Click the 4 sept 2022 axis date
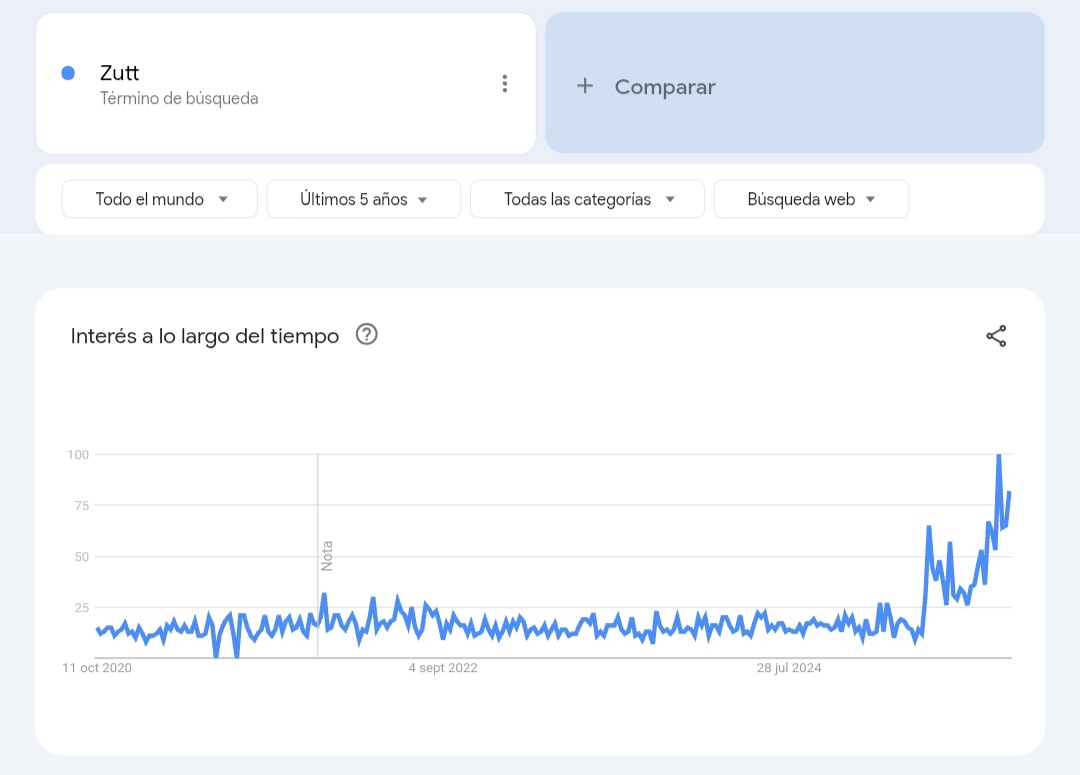The height and width of the screenshot is (775, 1080). point(443,668)
